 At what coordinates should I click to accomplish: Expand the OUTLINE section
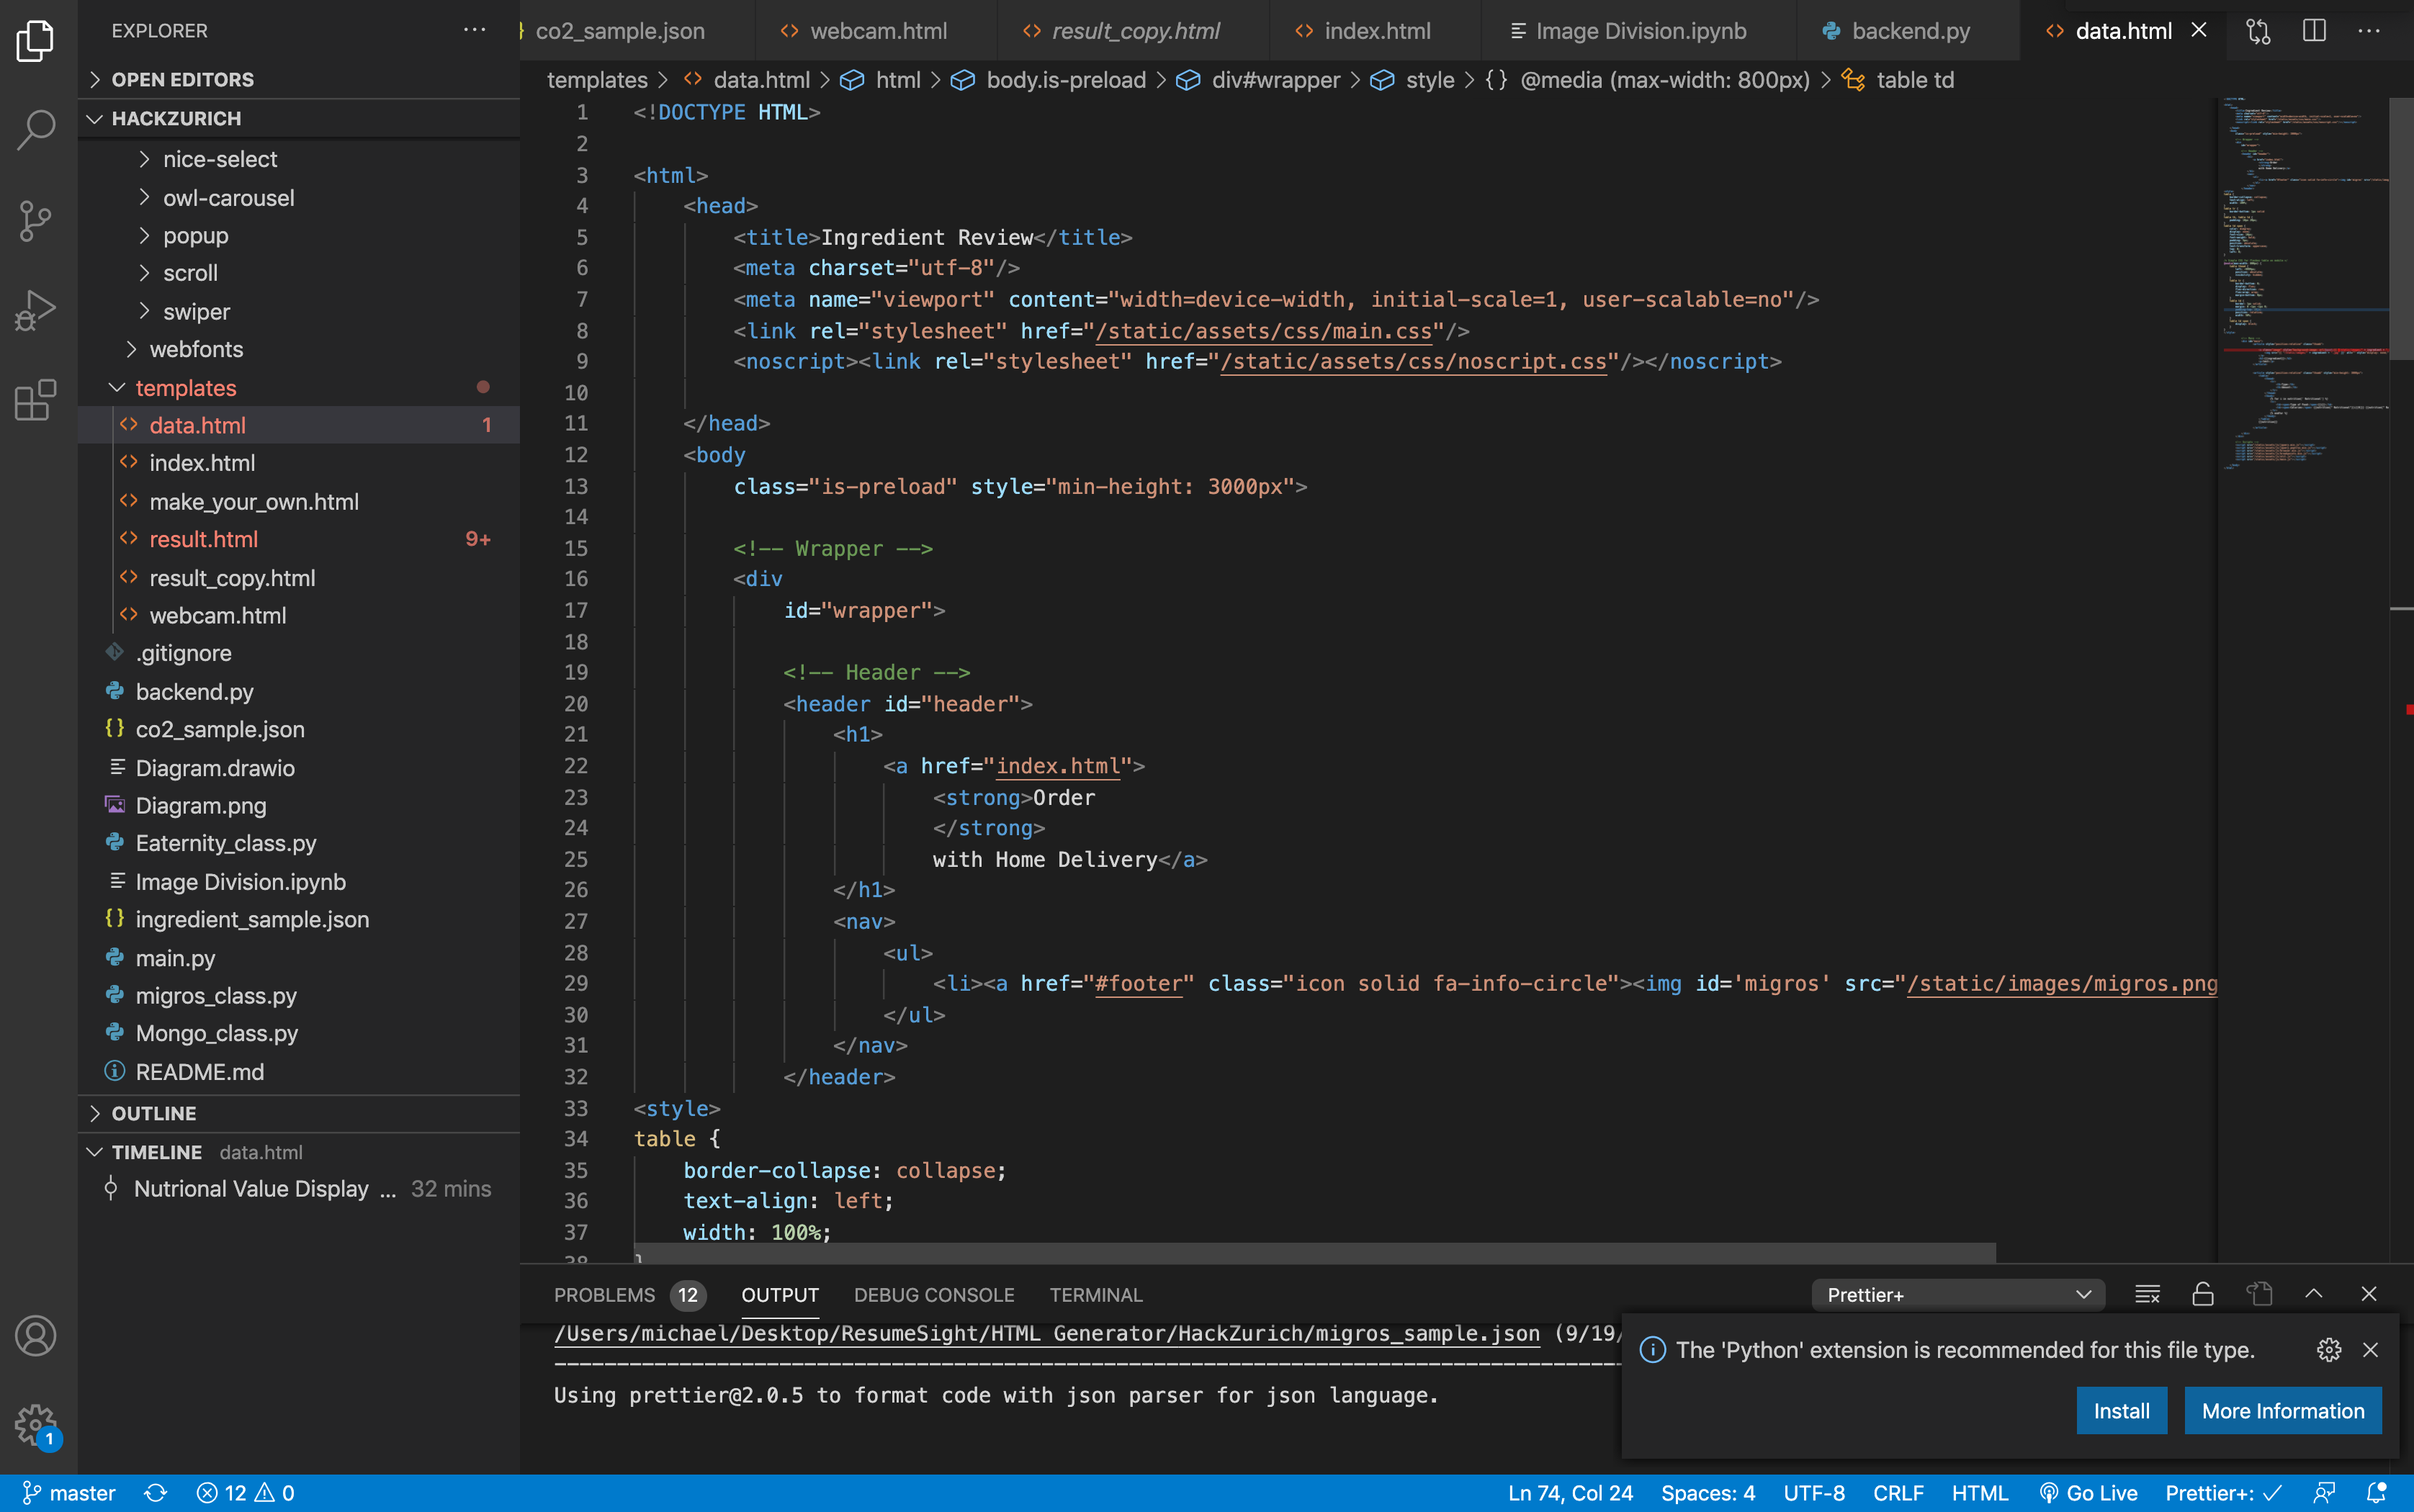(x=154, y=1113)
